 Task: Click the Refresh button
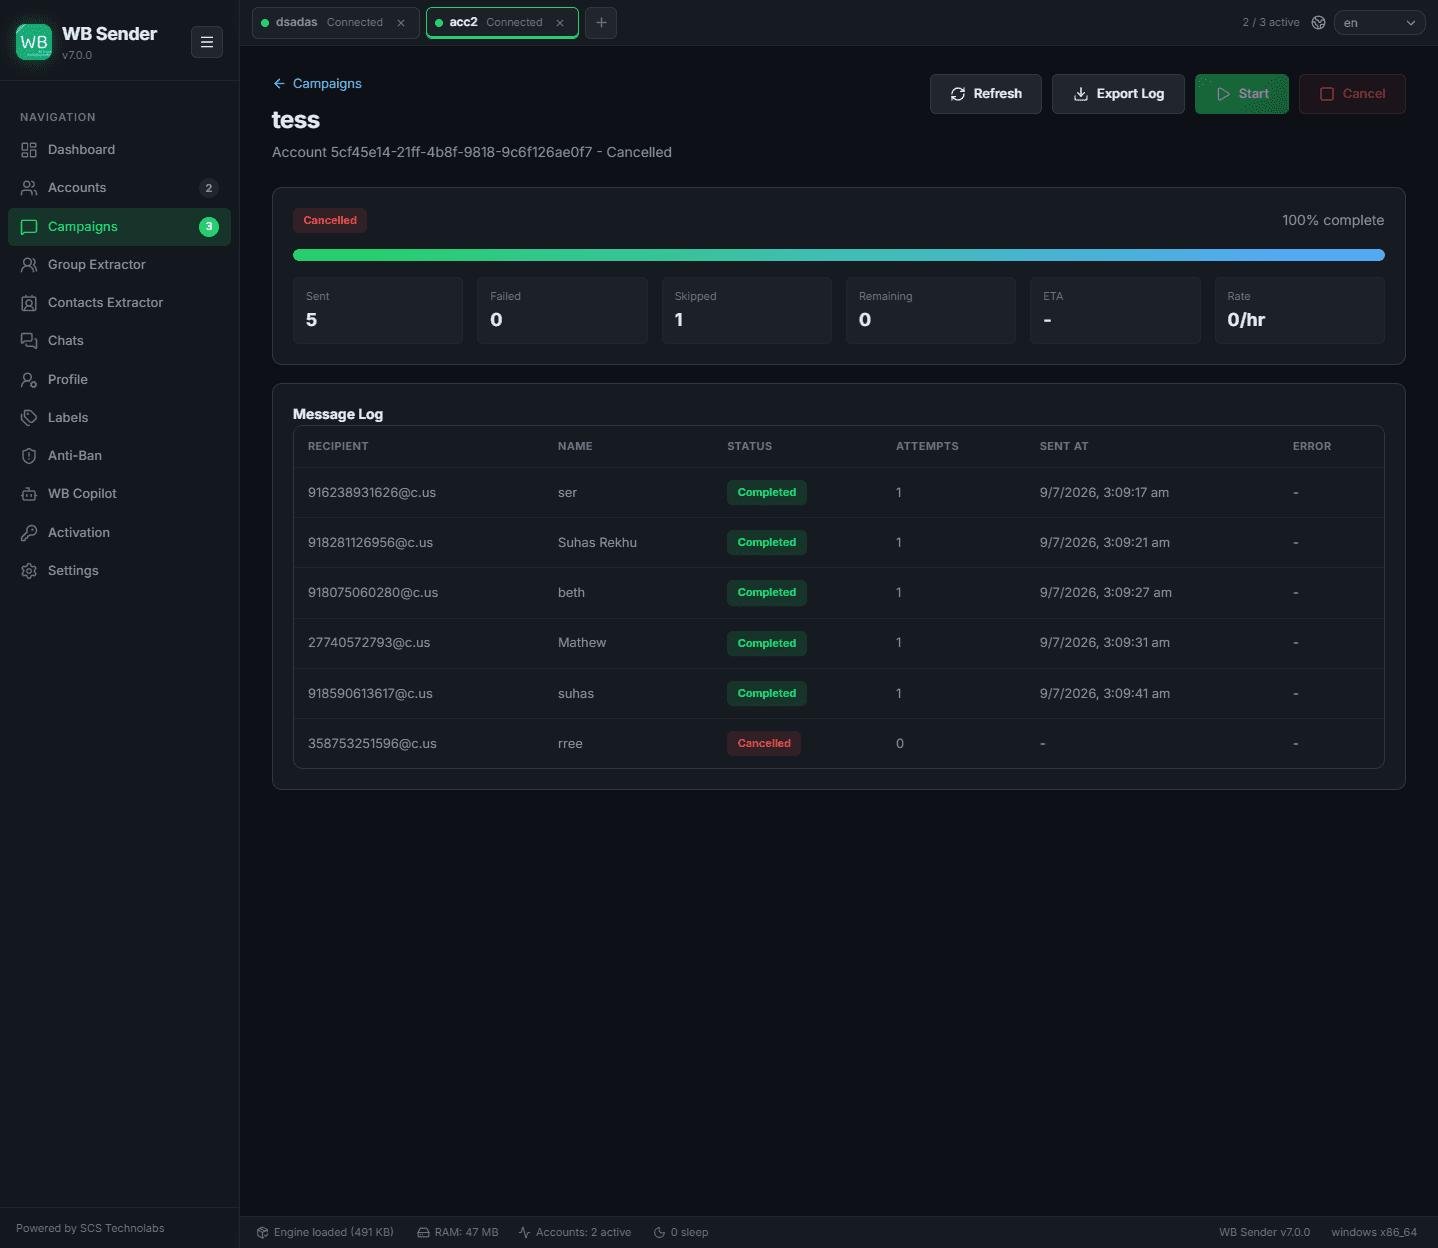986,94
